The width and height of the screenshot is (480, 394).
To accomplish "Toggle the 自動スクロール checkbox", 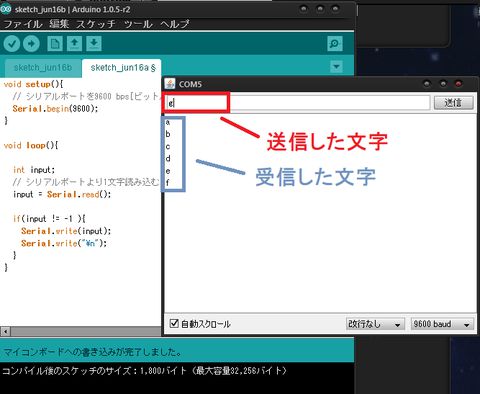I will [174, 323].
